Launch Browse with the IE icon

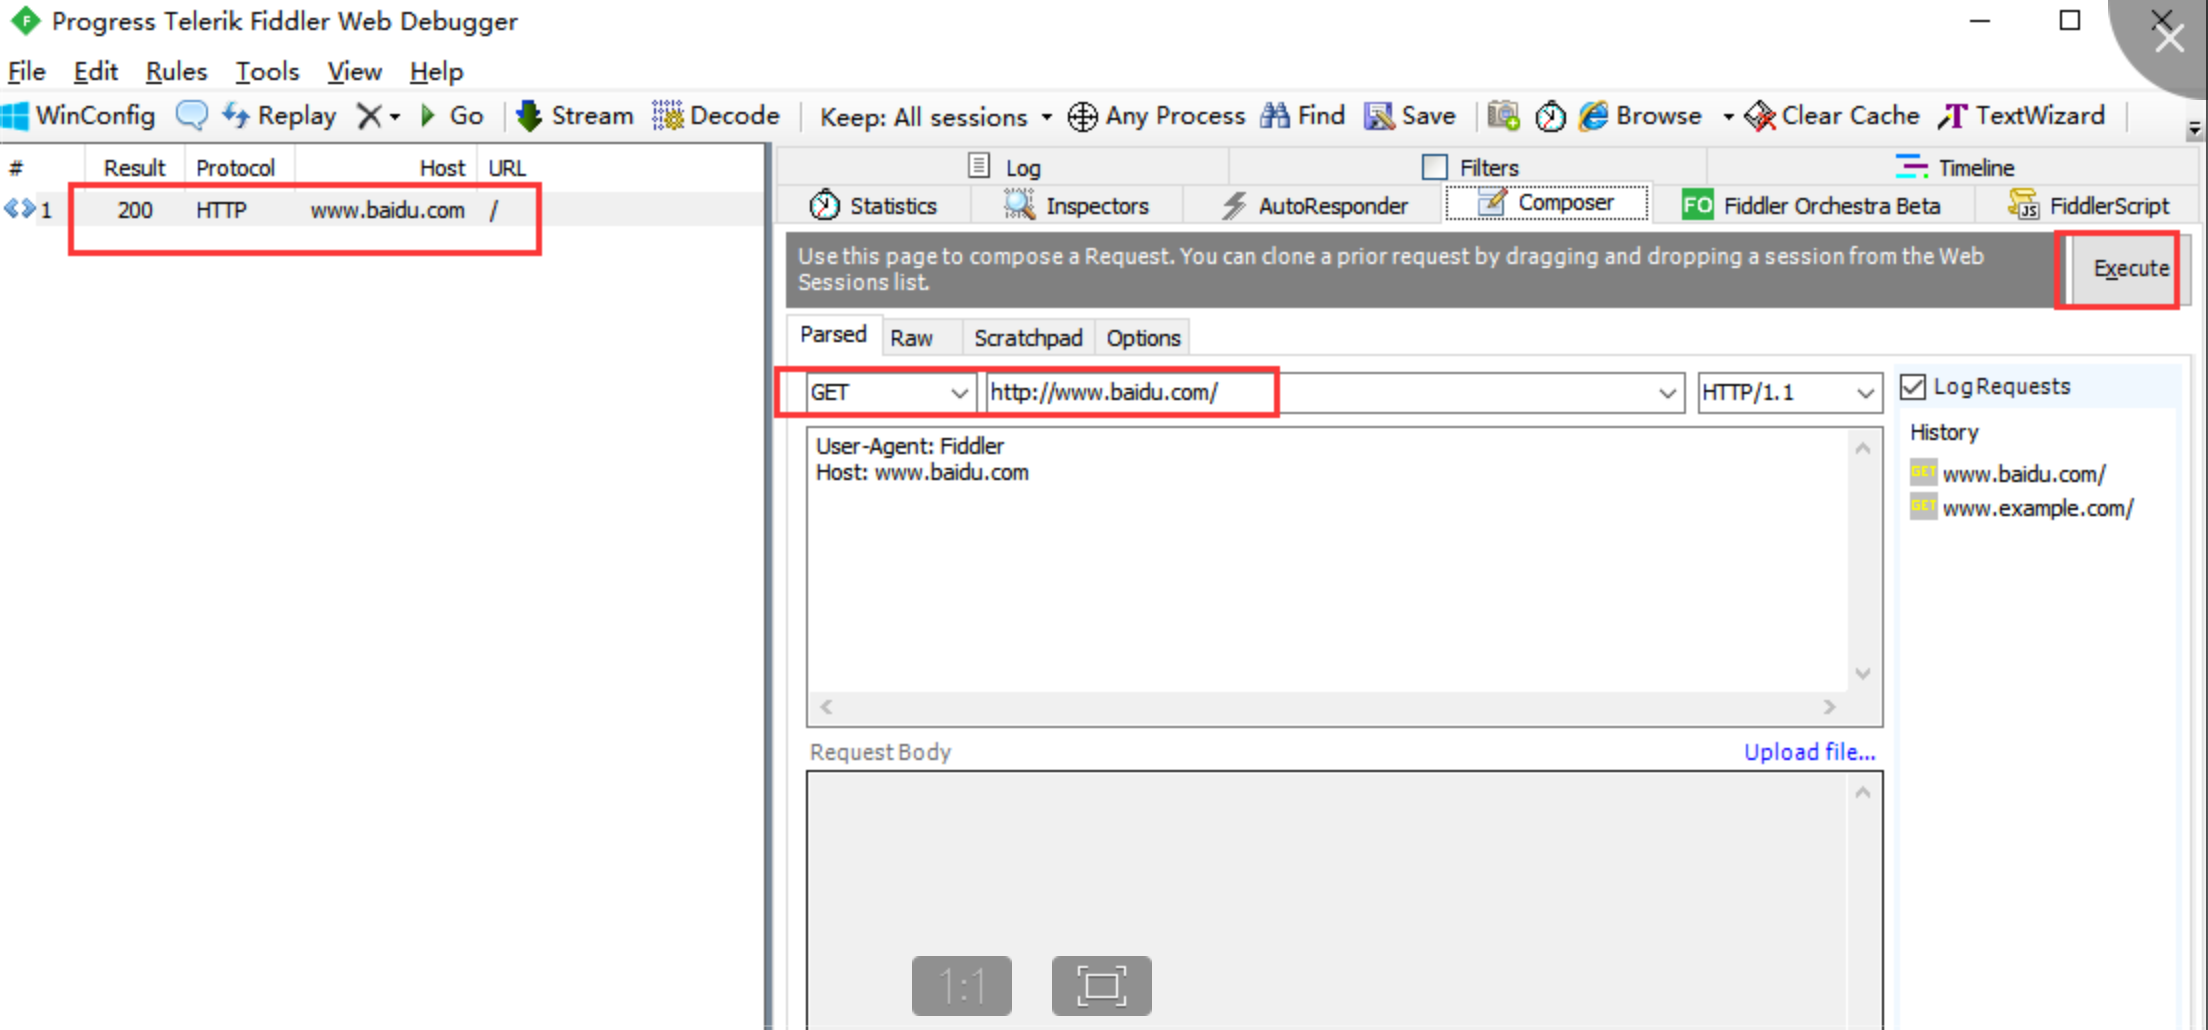(x=1641, y=116)
